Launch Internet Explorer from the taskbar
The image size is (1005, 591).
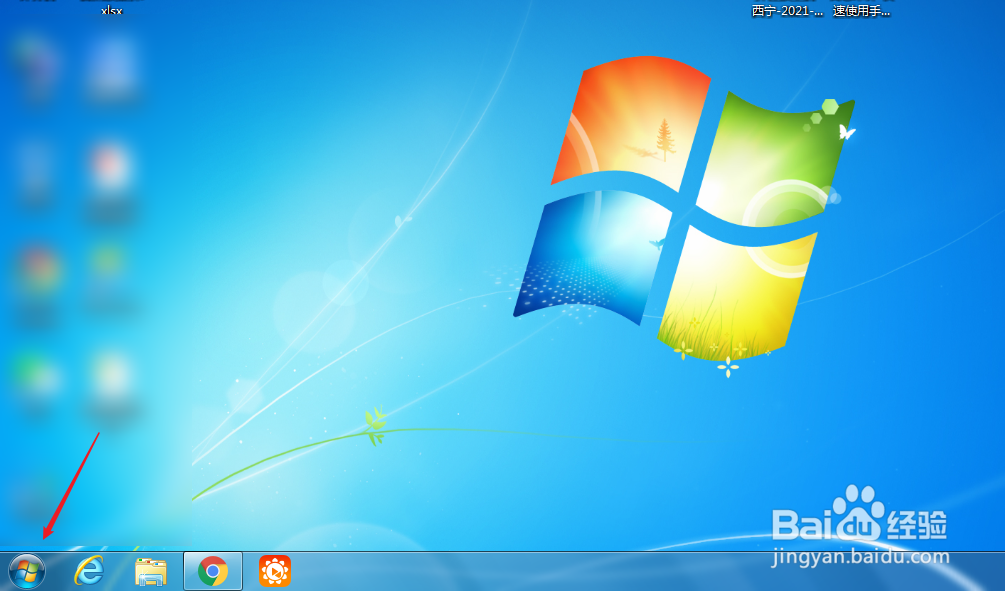coord(88,570)
